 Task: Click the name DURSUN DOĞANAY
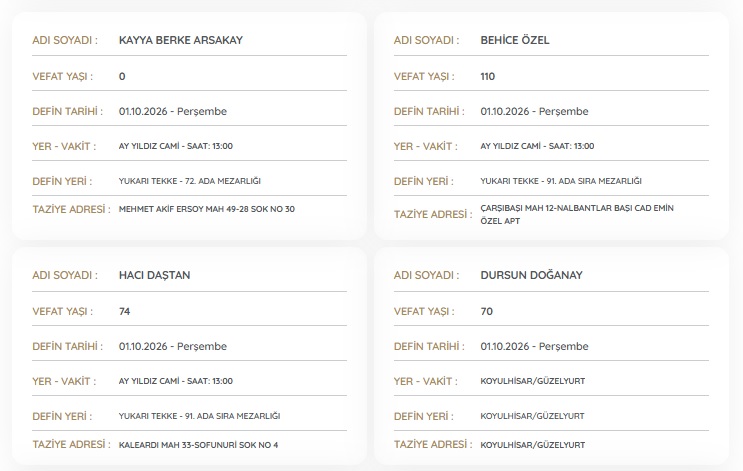531,275
